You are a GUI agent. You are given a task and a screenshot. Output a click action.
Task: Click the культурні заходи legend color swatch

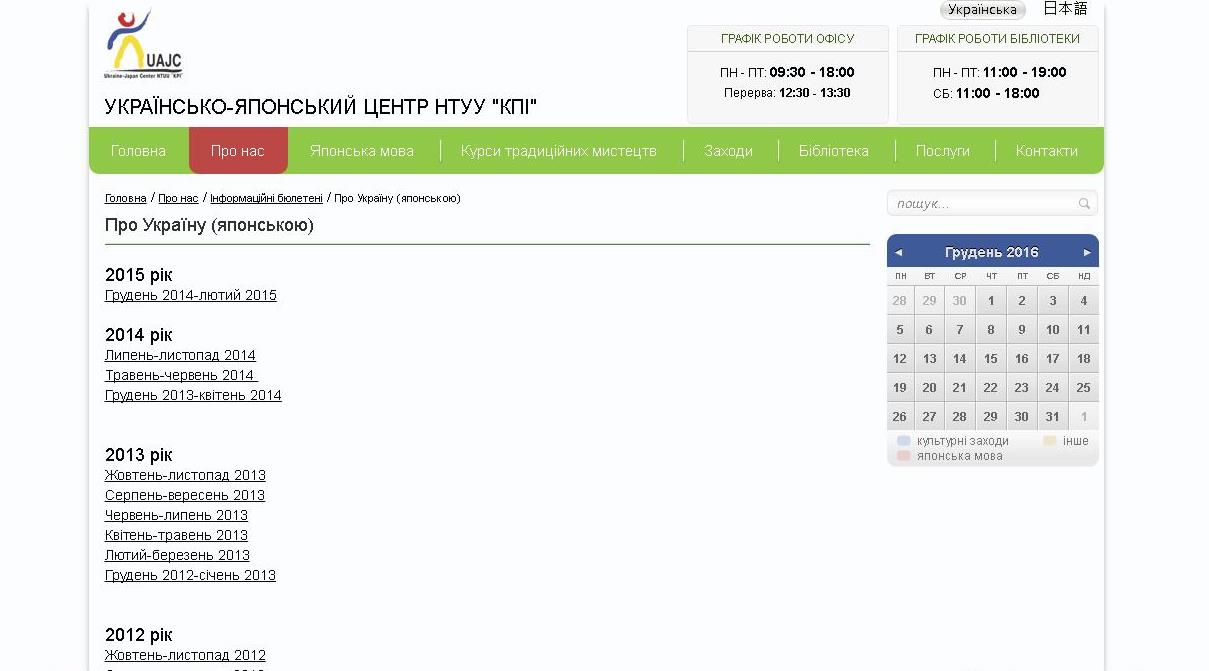(x=904, y=441)
